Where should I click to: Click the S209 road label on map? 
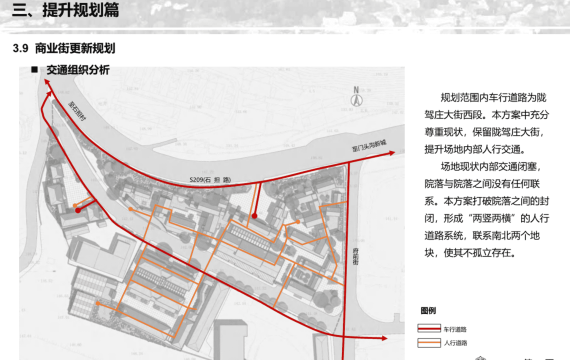click(210, 180)
